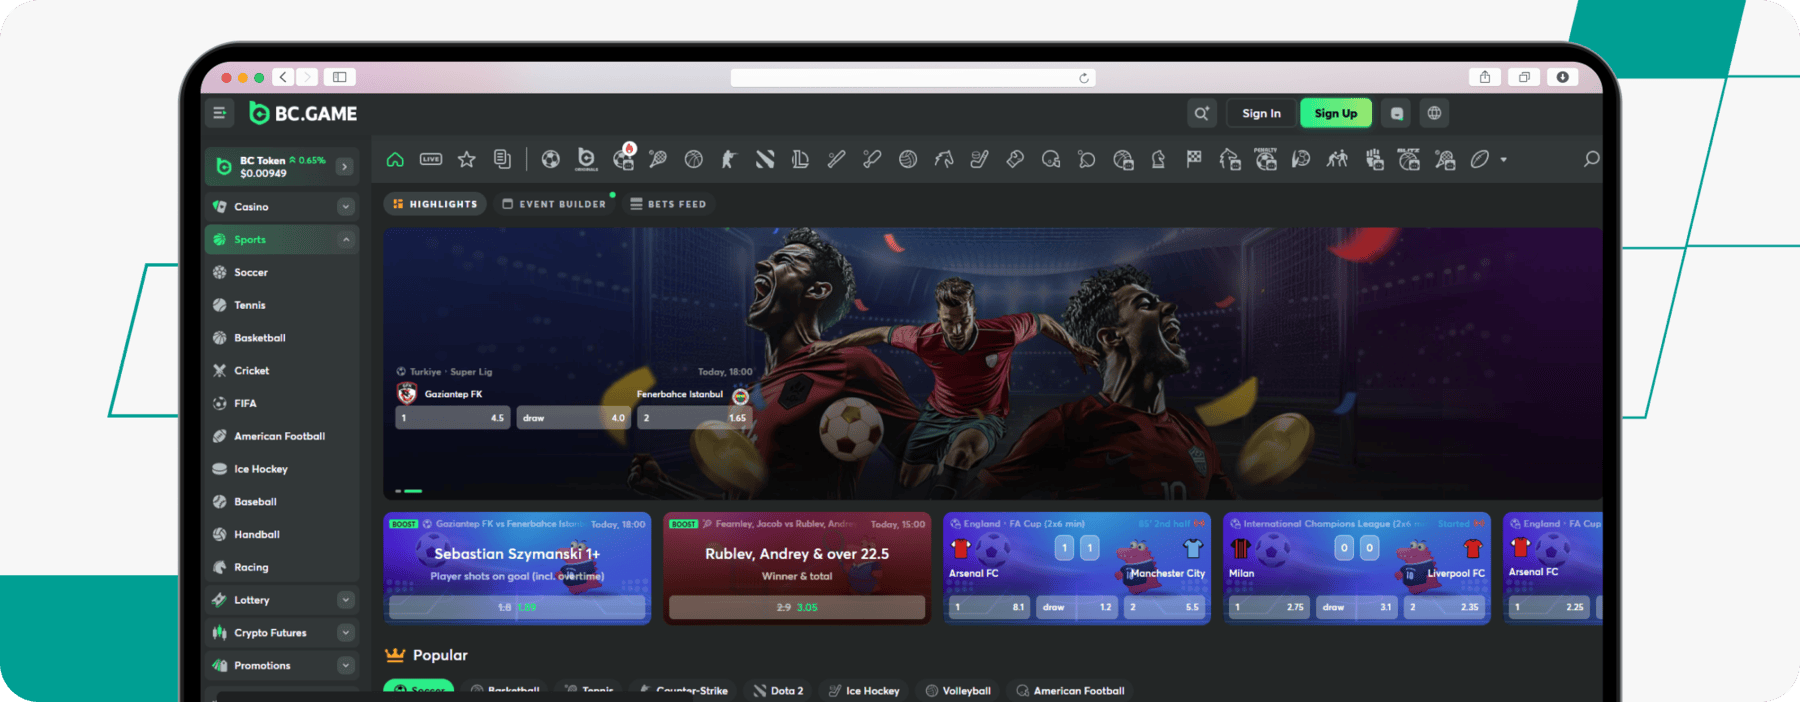Open the Live events icon
This screenshot has height=702, width=1800.
[431, 159]
